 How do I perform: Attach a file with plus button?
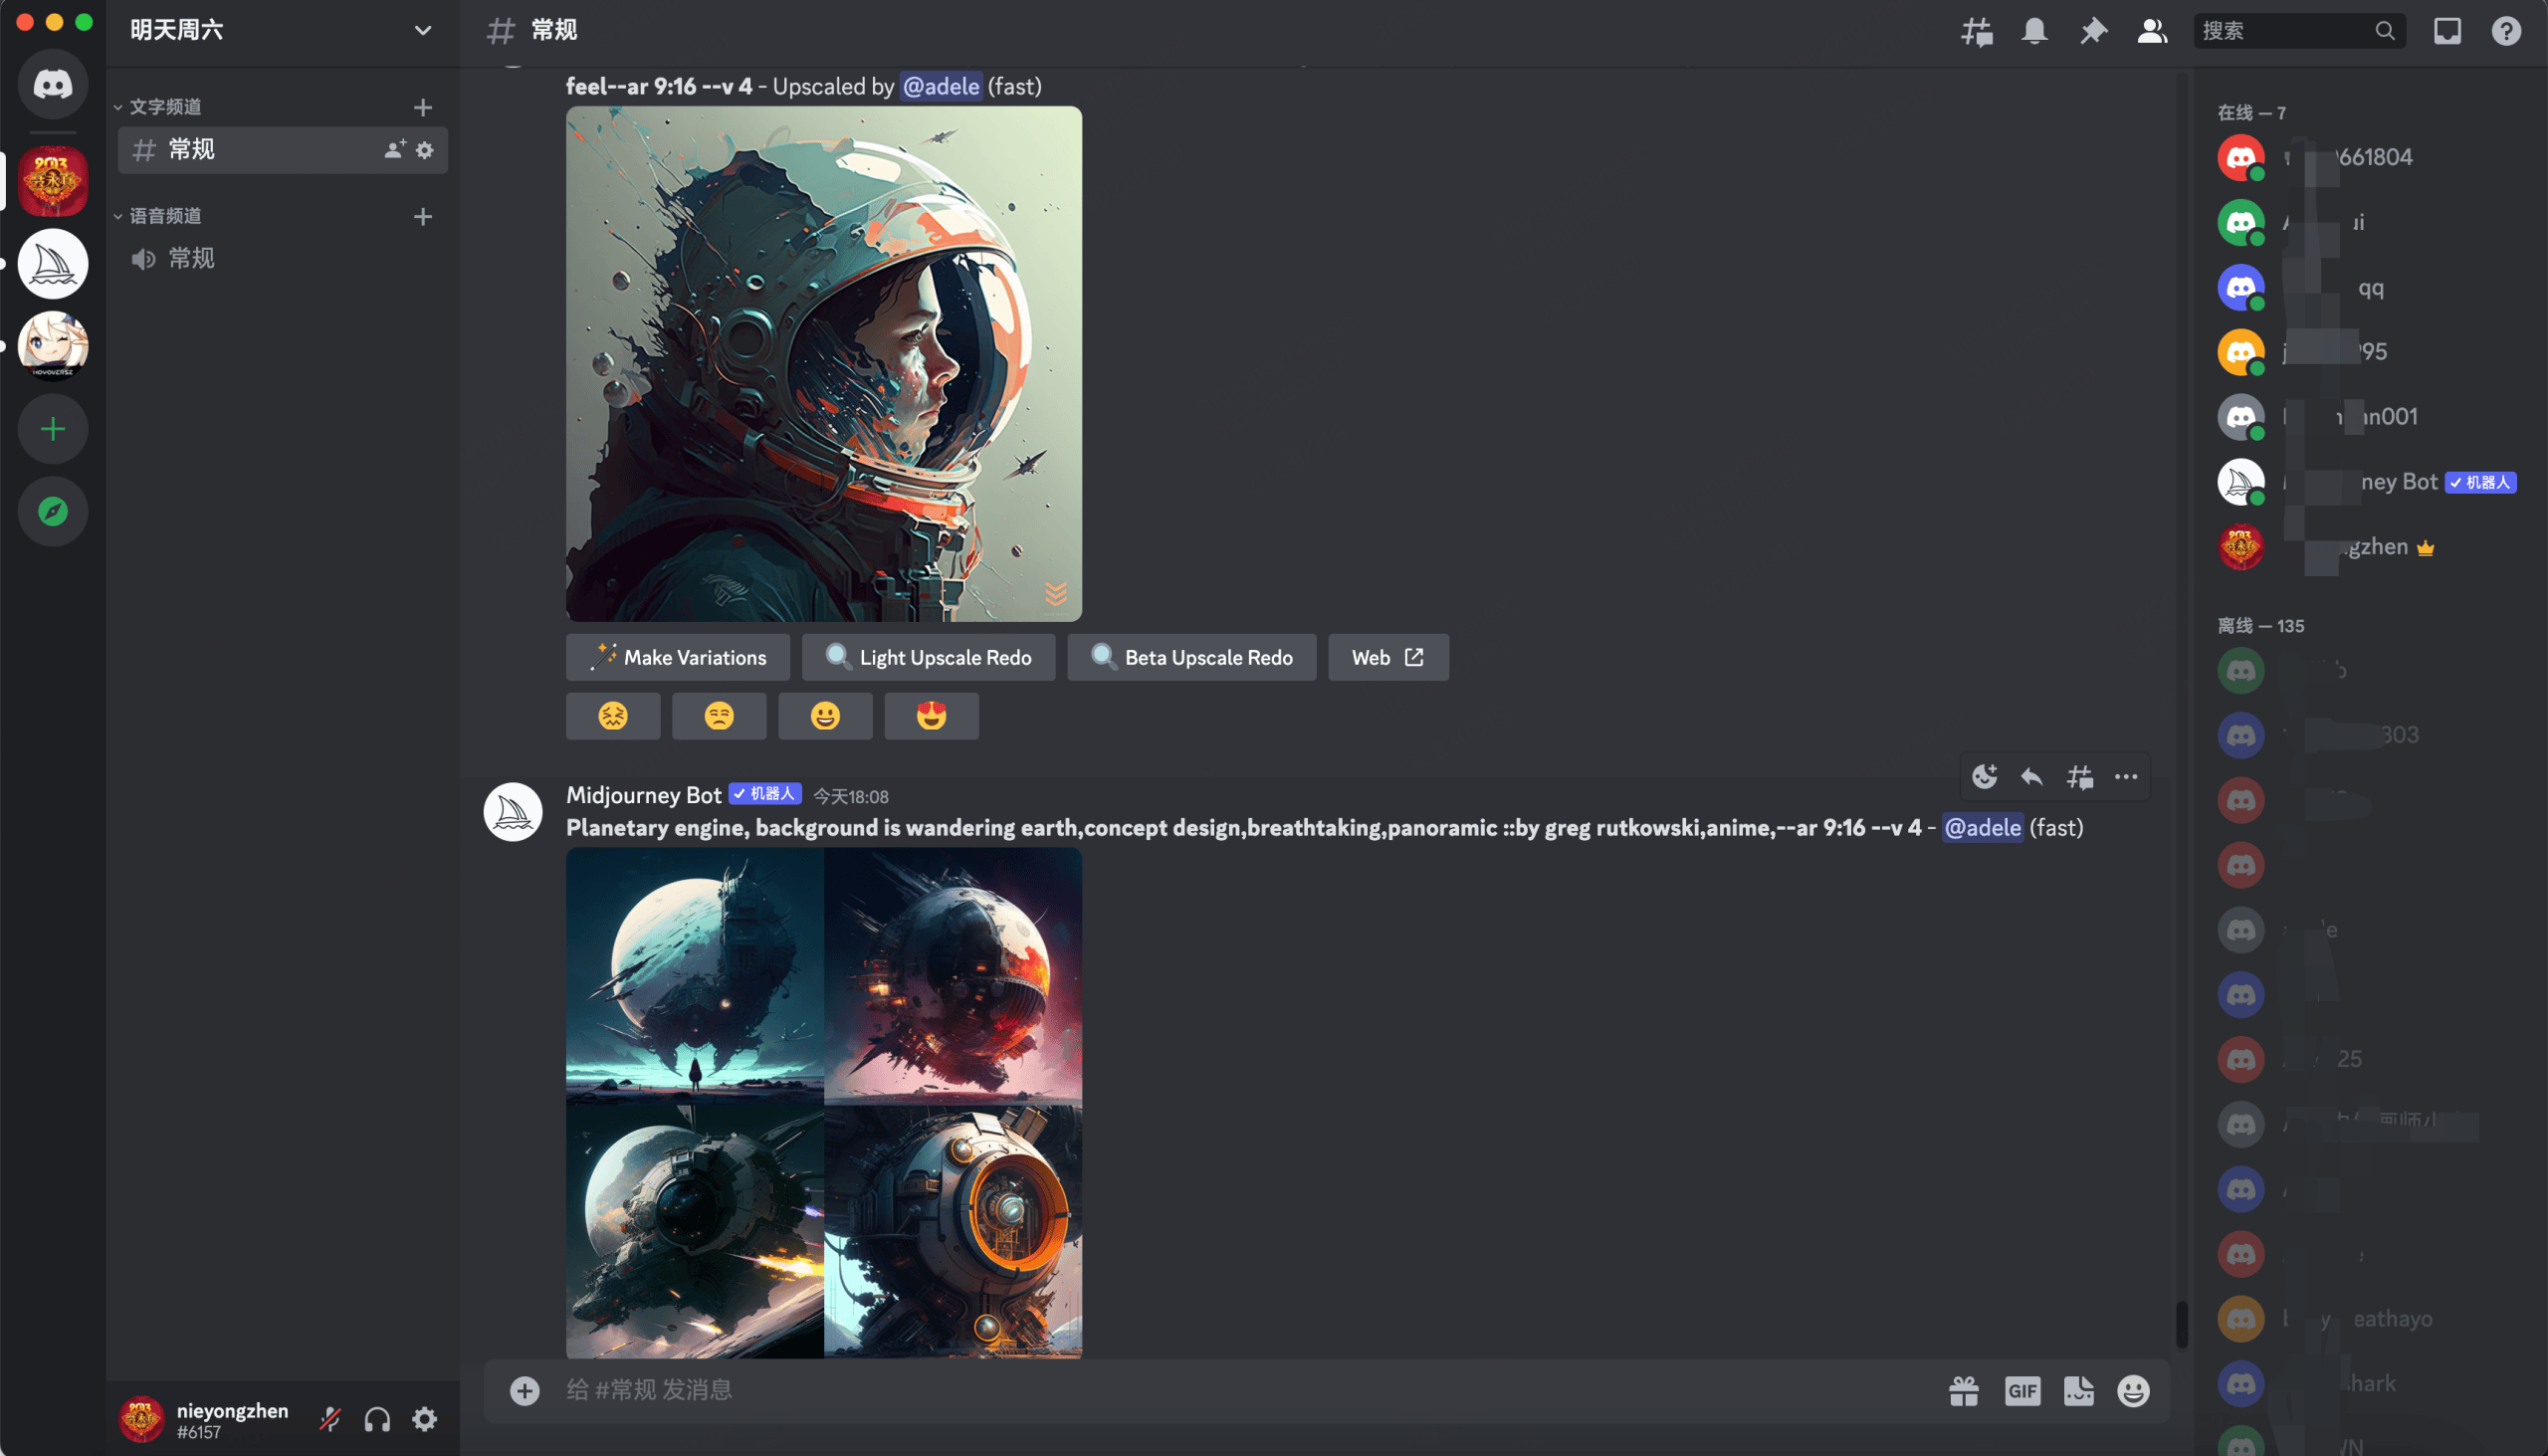[525, 1390]
